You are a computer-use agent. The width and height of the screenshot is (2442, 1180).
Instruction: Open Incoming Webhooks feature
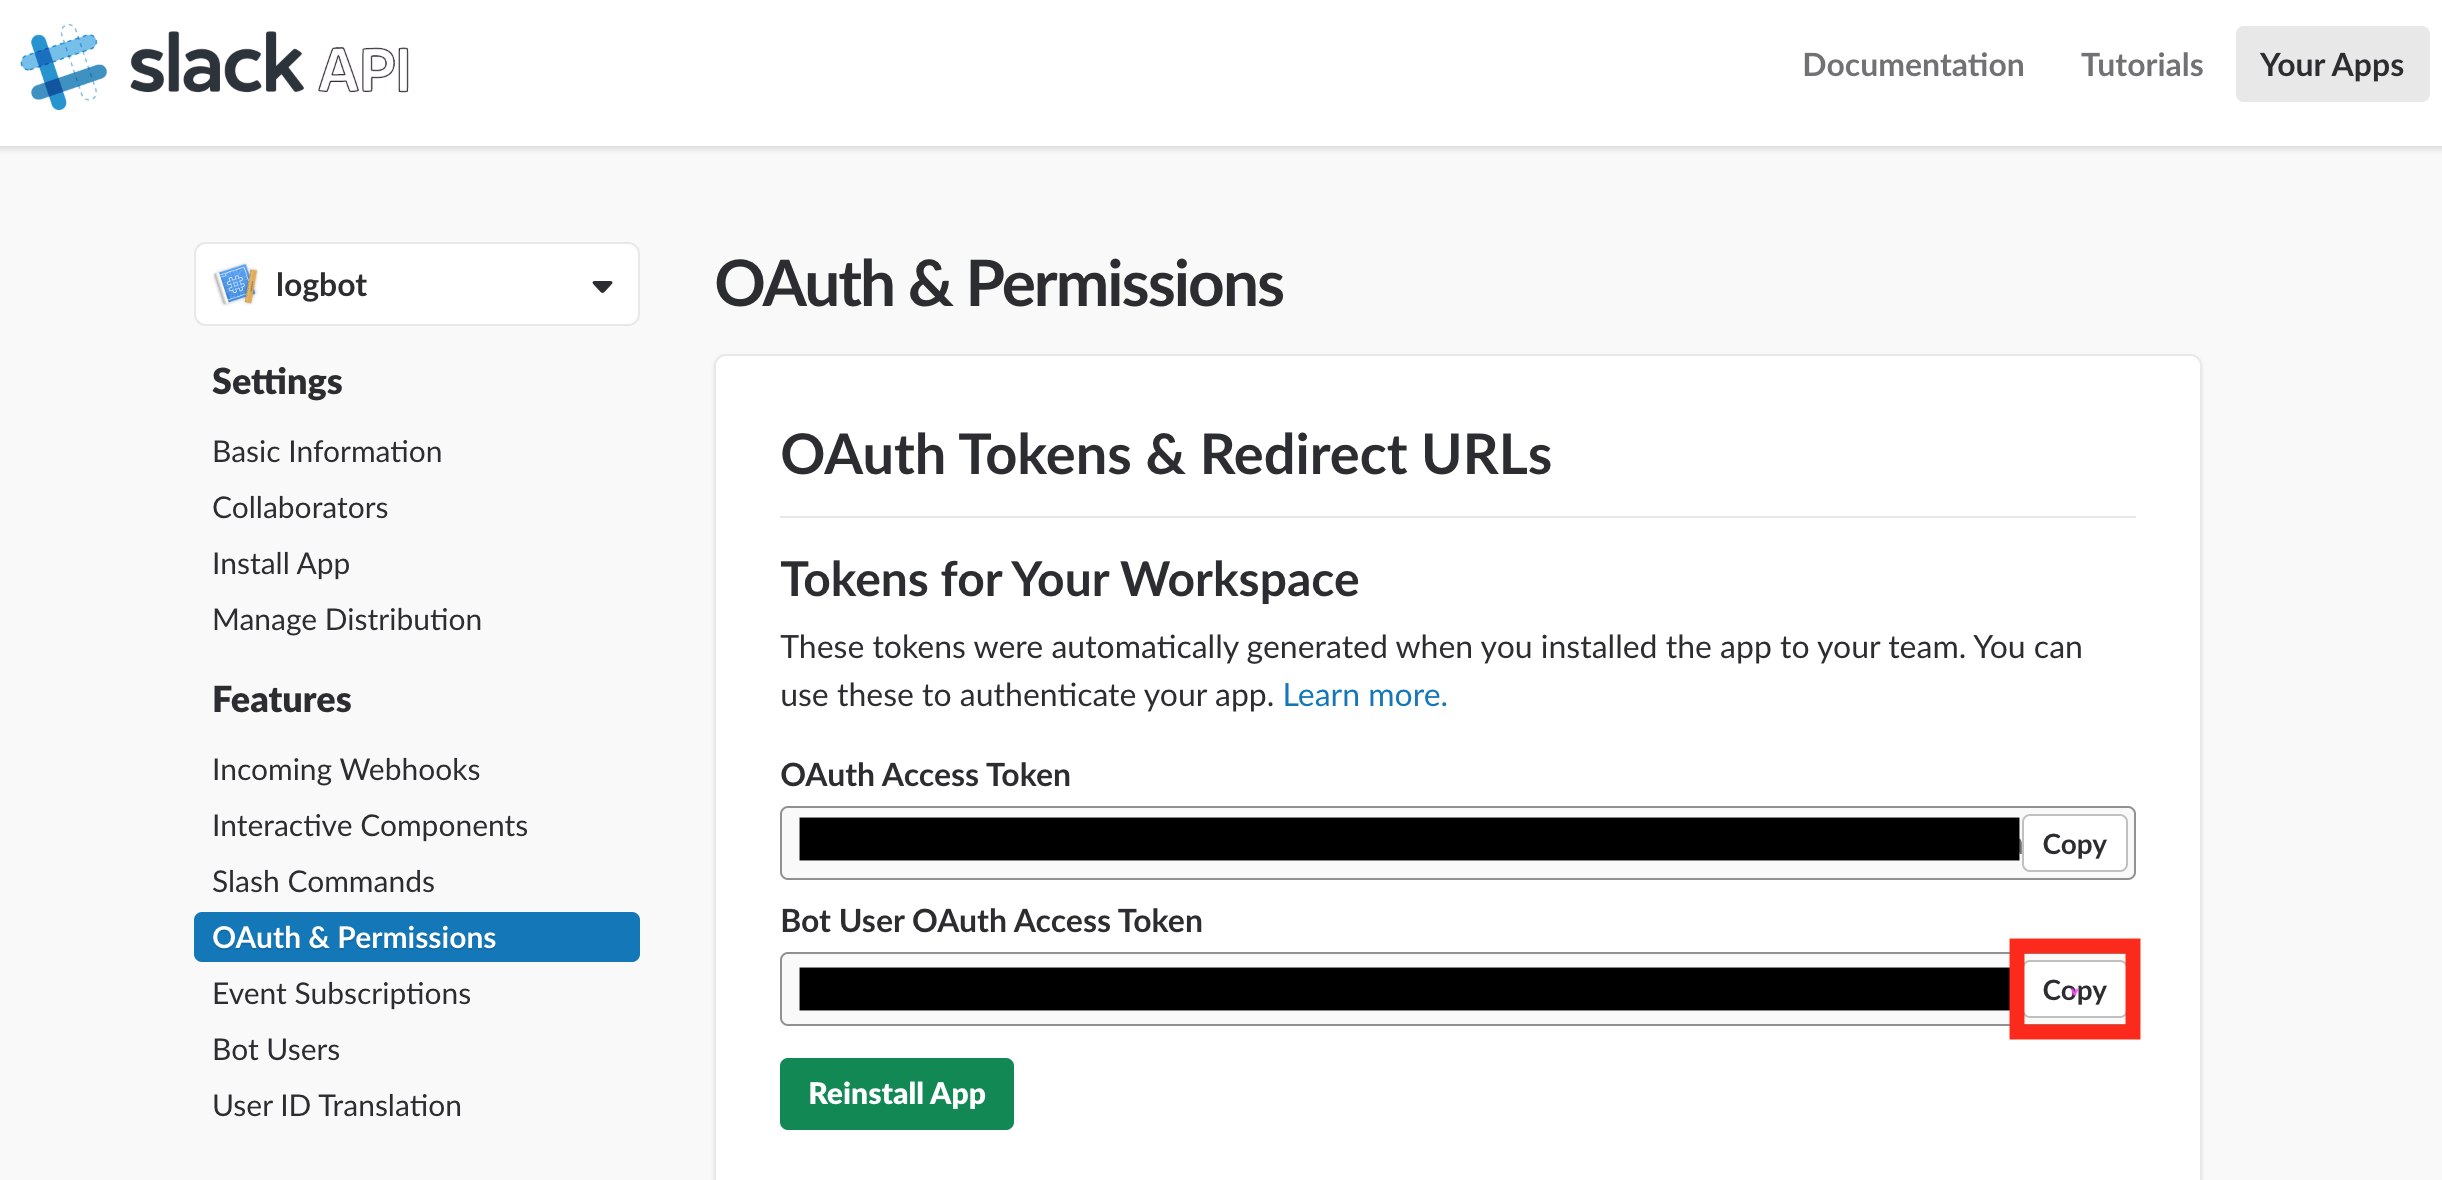point(345,770)
